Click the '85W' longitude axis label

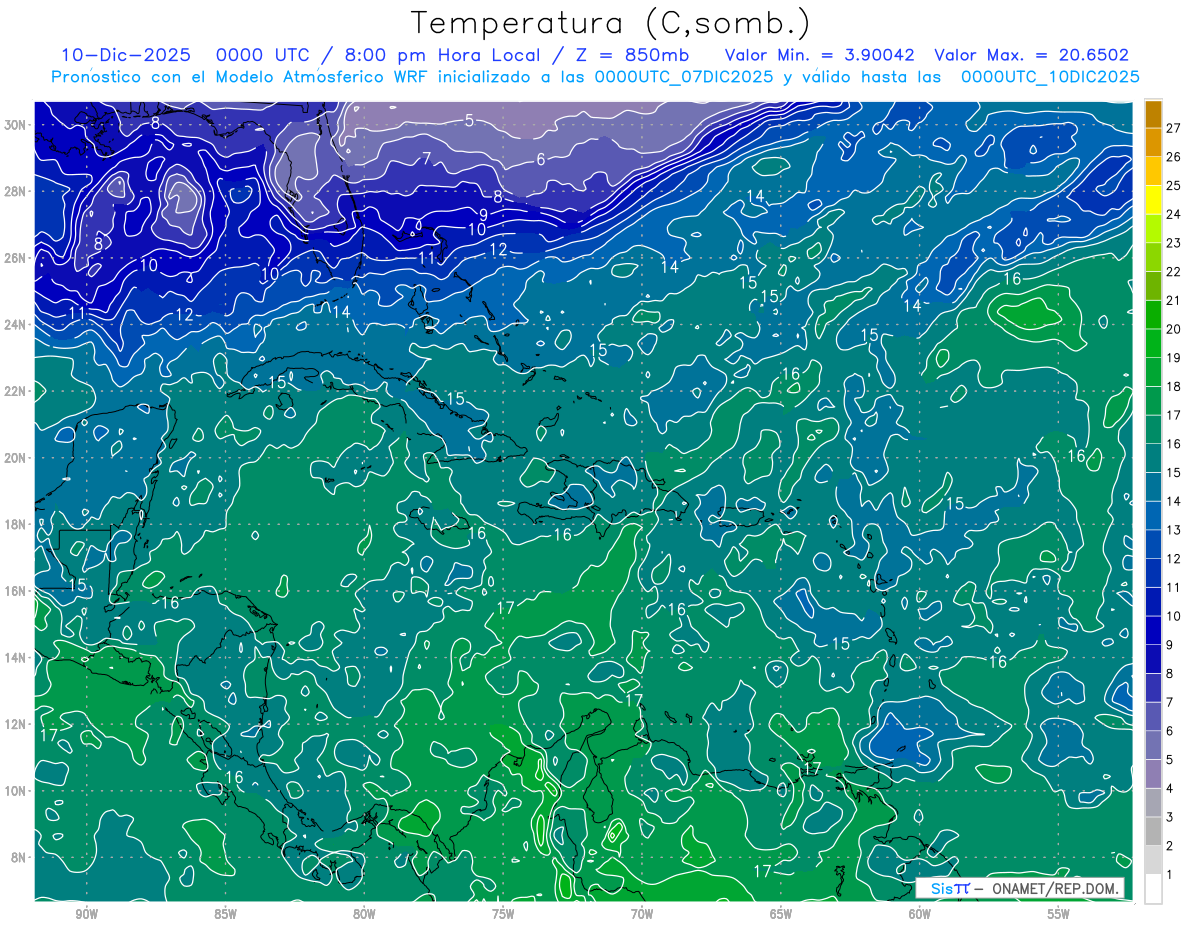pos(225,914)
